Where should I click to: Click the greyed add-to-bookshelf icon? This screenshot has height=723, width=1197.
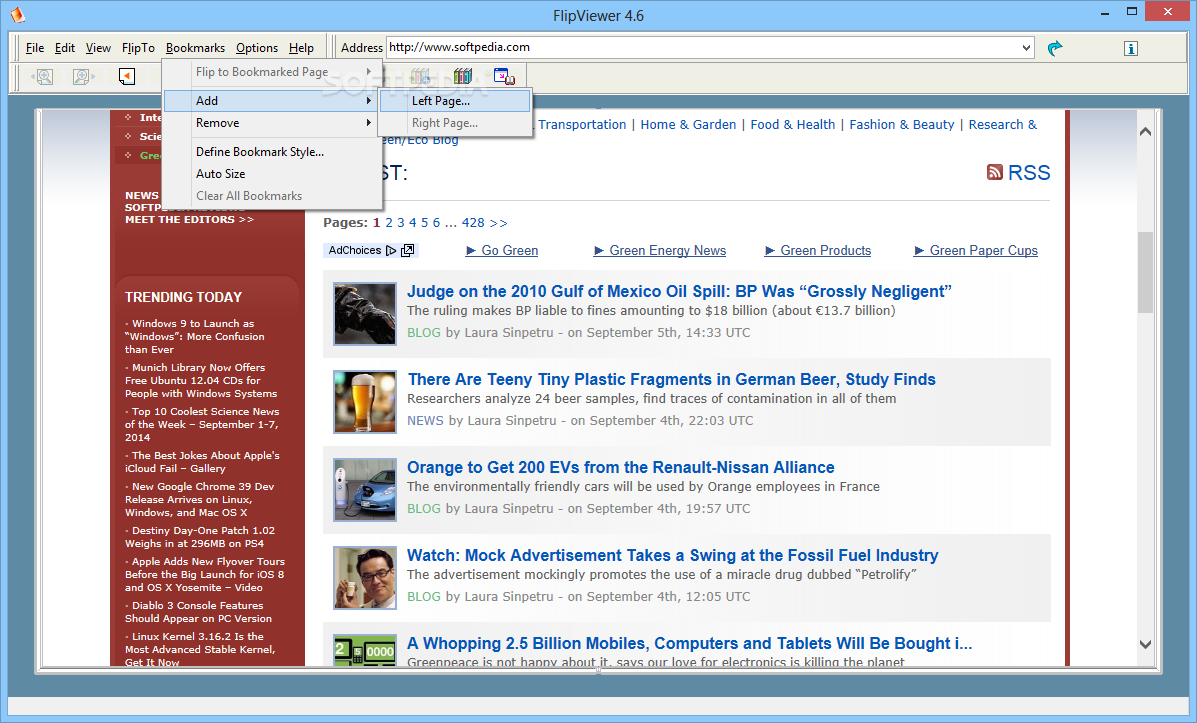tap(421, 76)
